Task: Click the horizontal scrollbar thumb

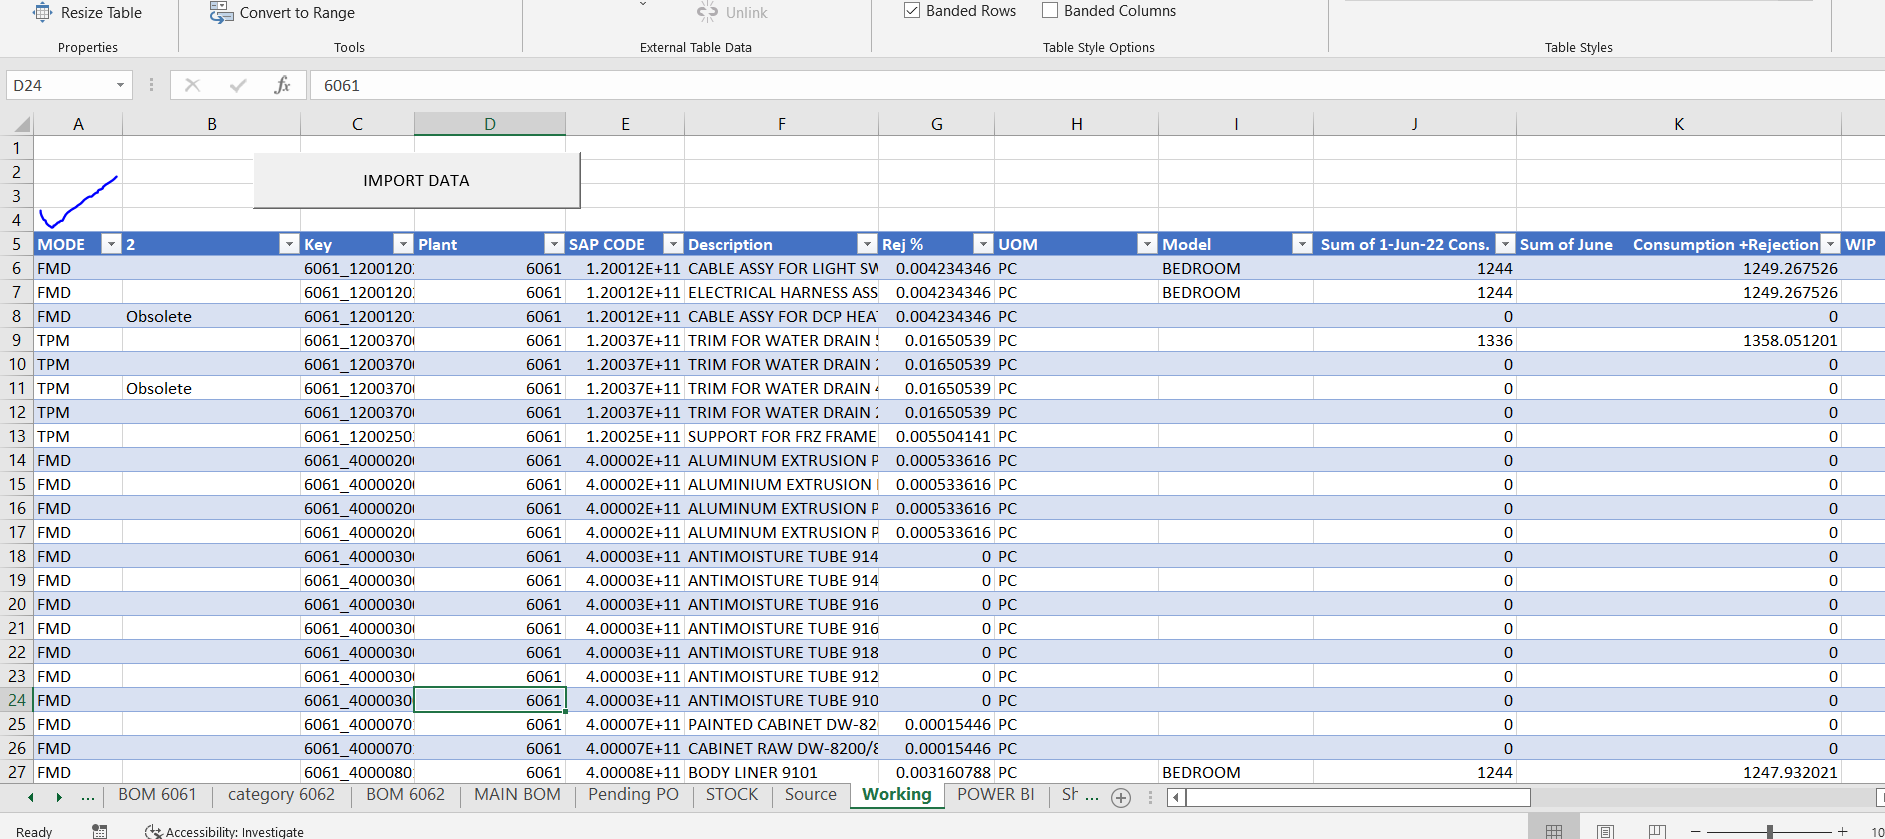Action: 1358,797
